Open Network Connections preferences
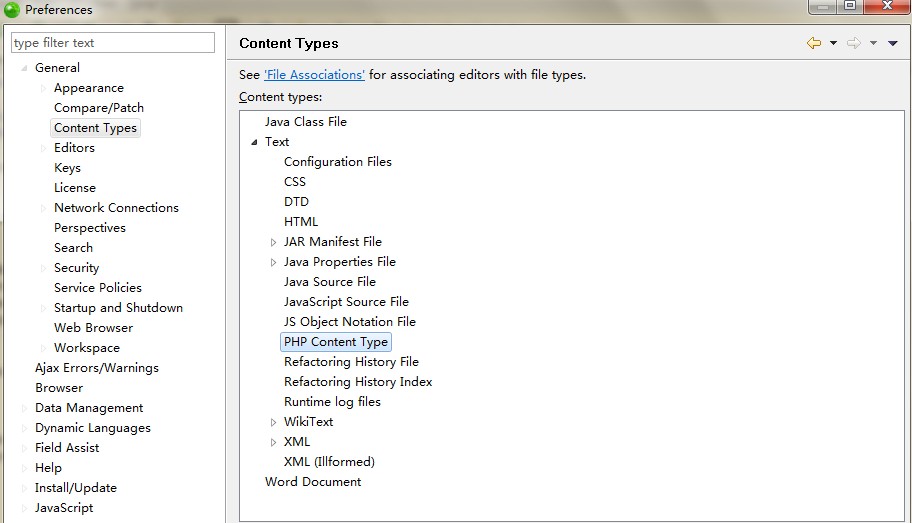Image resolution: width=912 pixels, height=523 pixels. (116, 208)
